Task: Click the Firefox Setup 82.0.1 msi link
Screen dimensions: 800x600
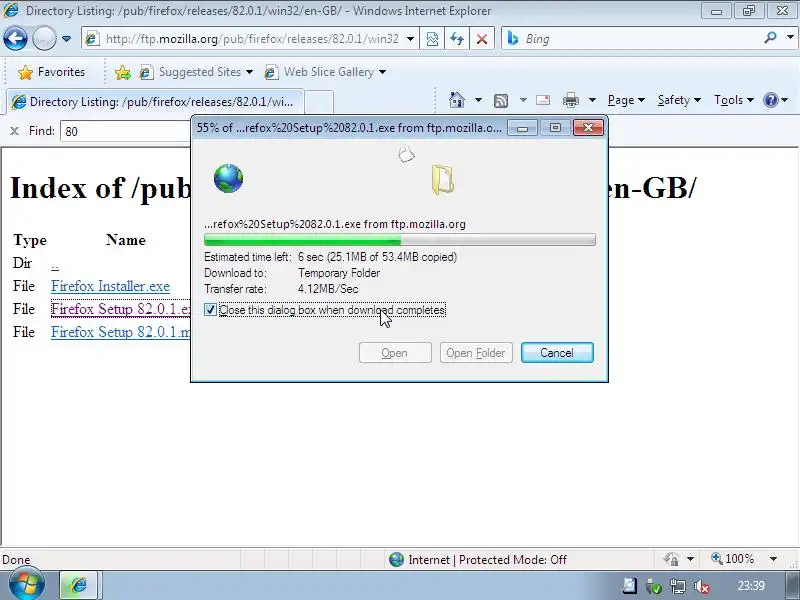Action: click(120, 332)
